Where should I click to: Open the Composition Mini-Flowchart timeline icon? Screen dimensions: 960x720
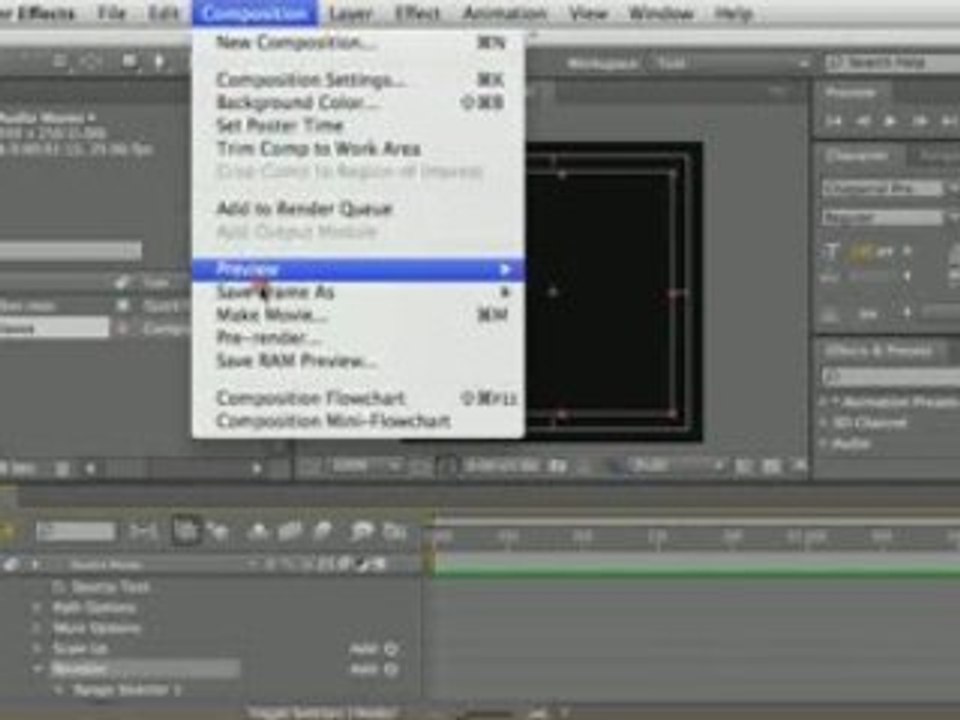pyautogui.click(x=143, y=531)
